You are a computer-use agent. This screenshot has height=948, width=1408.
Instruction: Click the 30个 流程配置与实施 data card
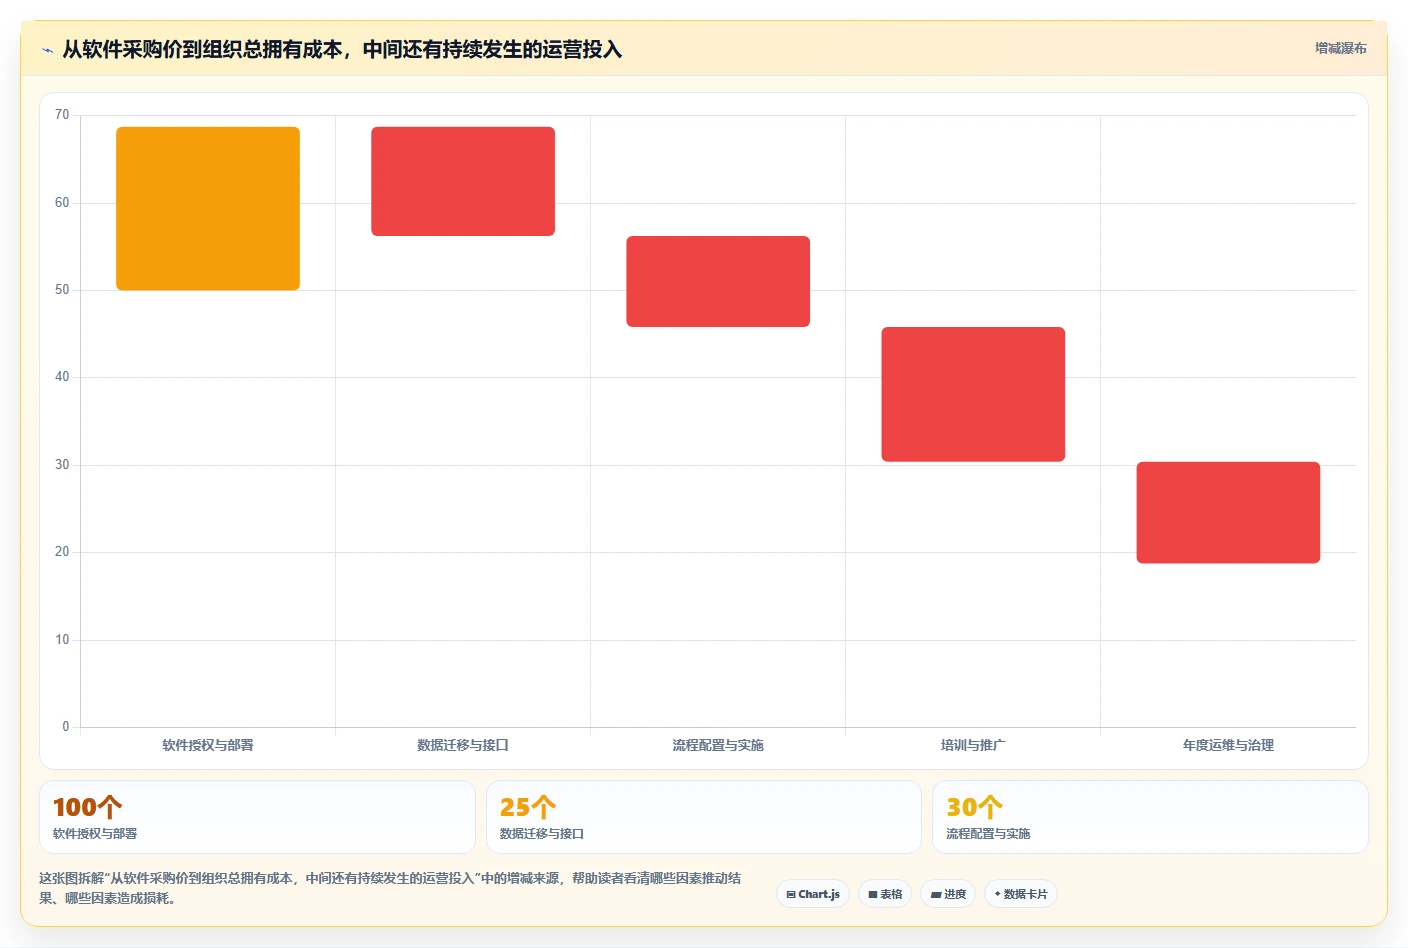(x=1150, y=817)
